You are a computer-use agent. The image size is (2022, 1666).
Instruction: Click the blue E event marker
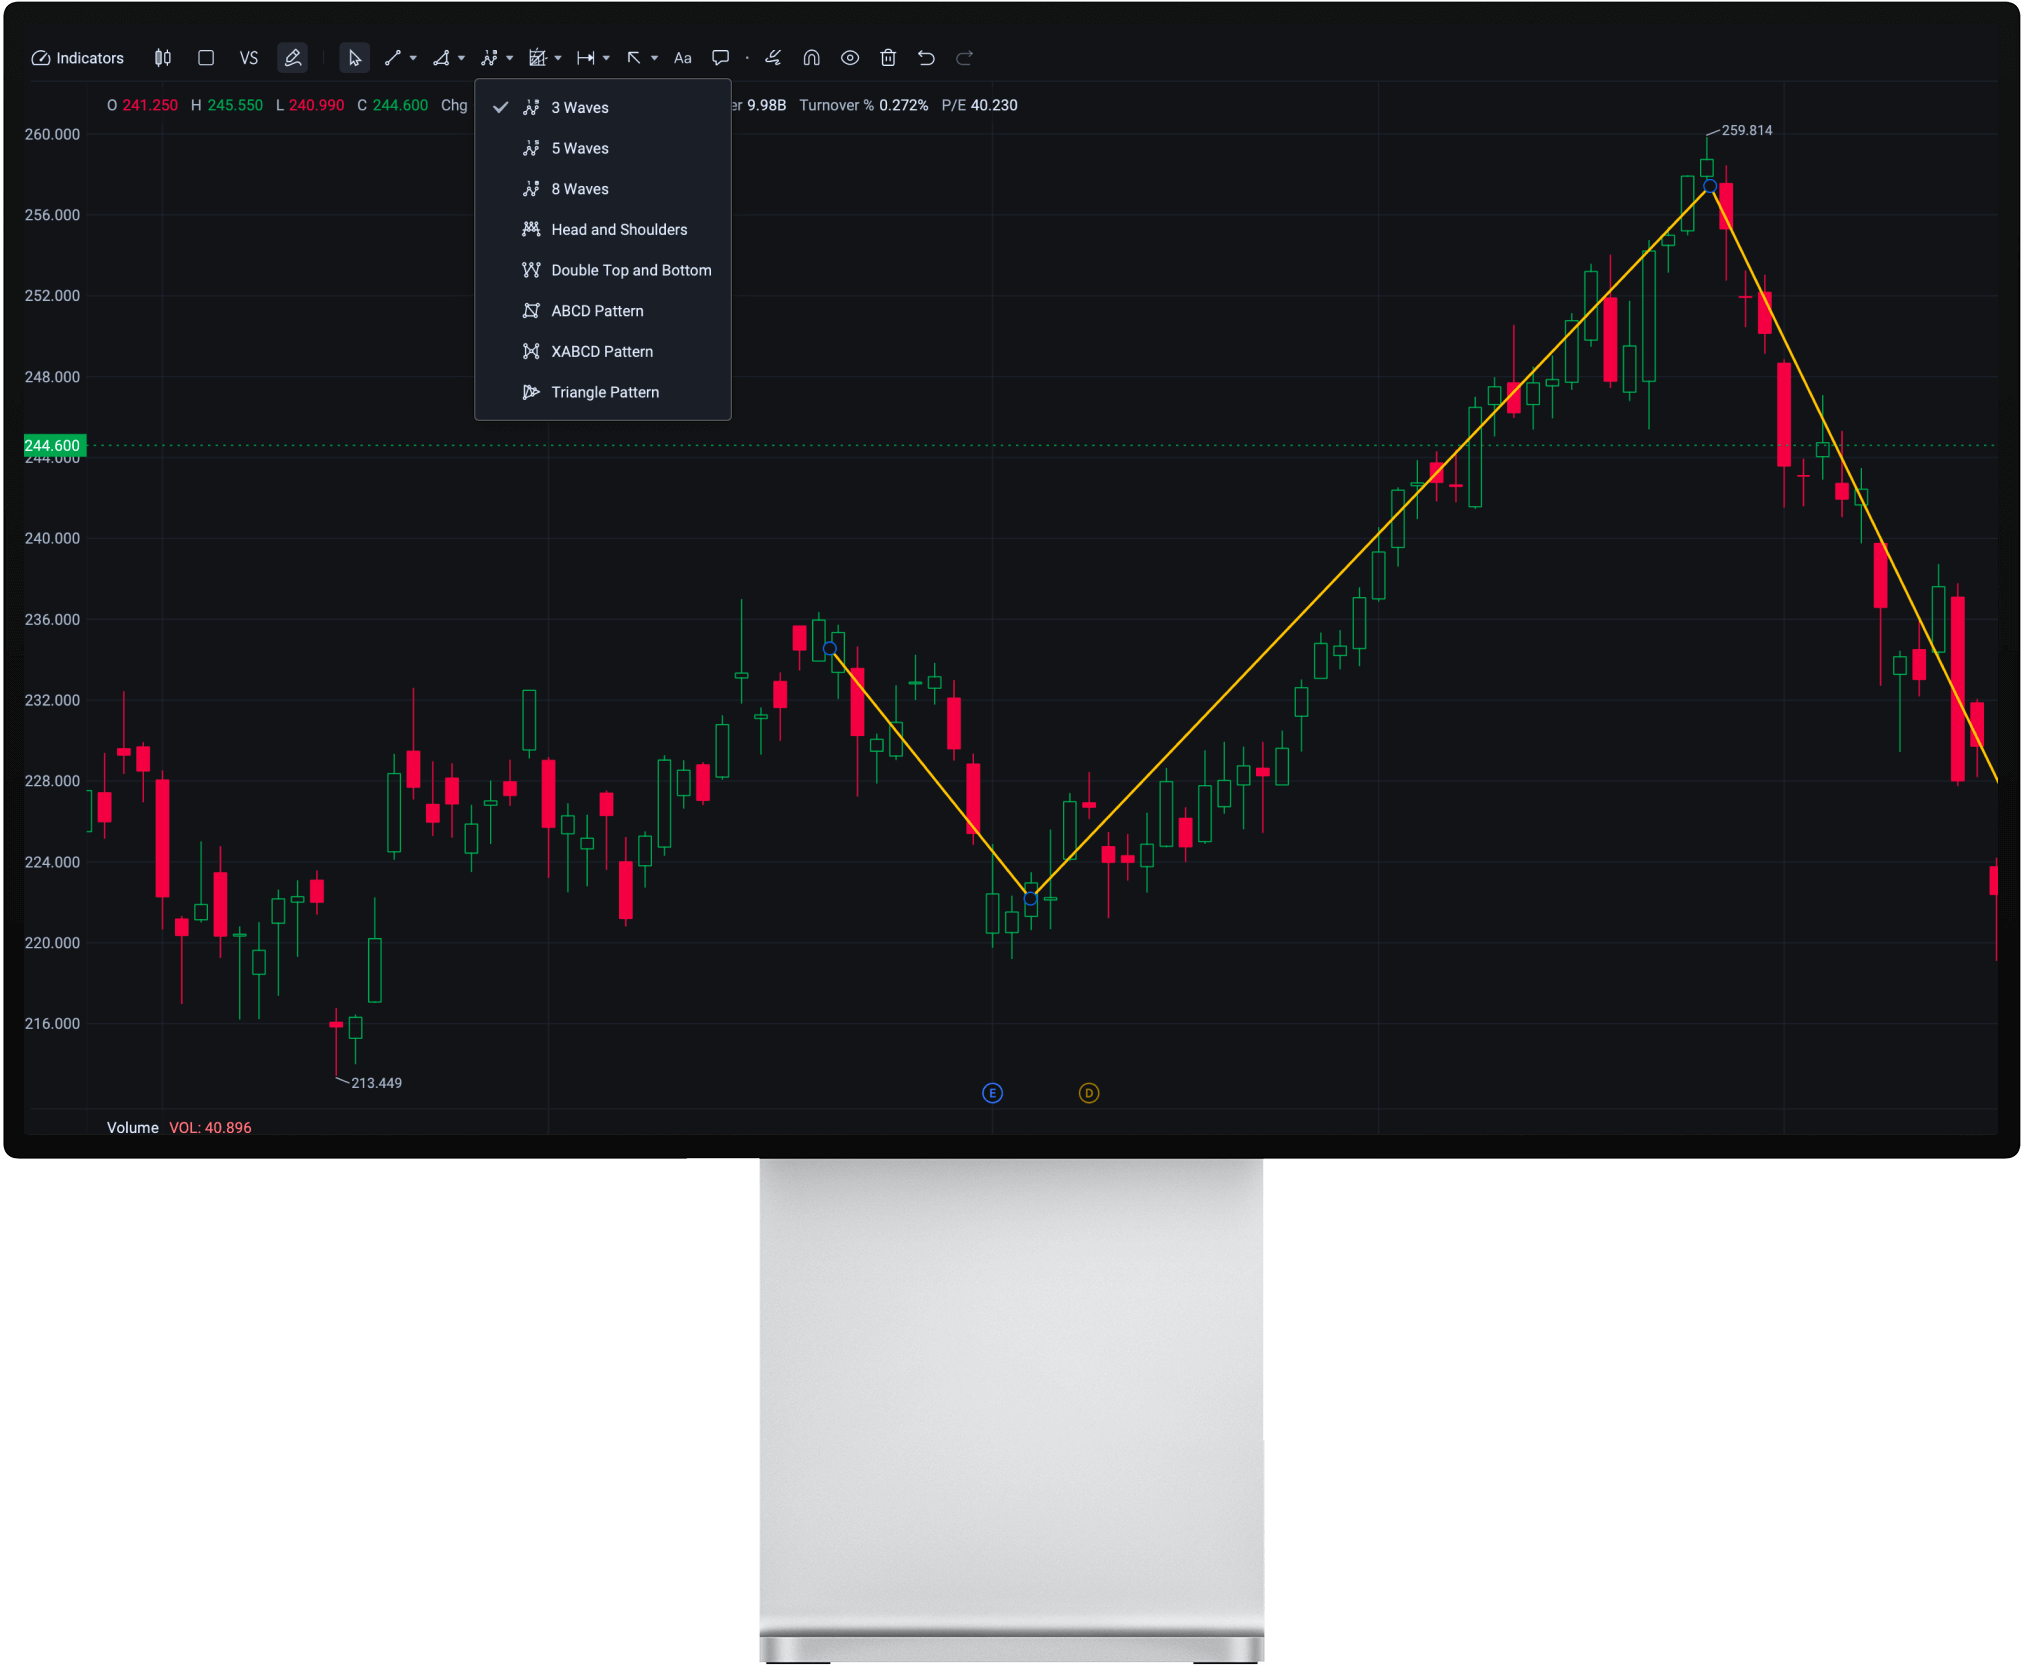coord(992,1093)
